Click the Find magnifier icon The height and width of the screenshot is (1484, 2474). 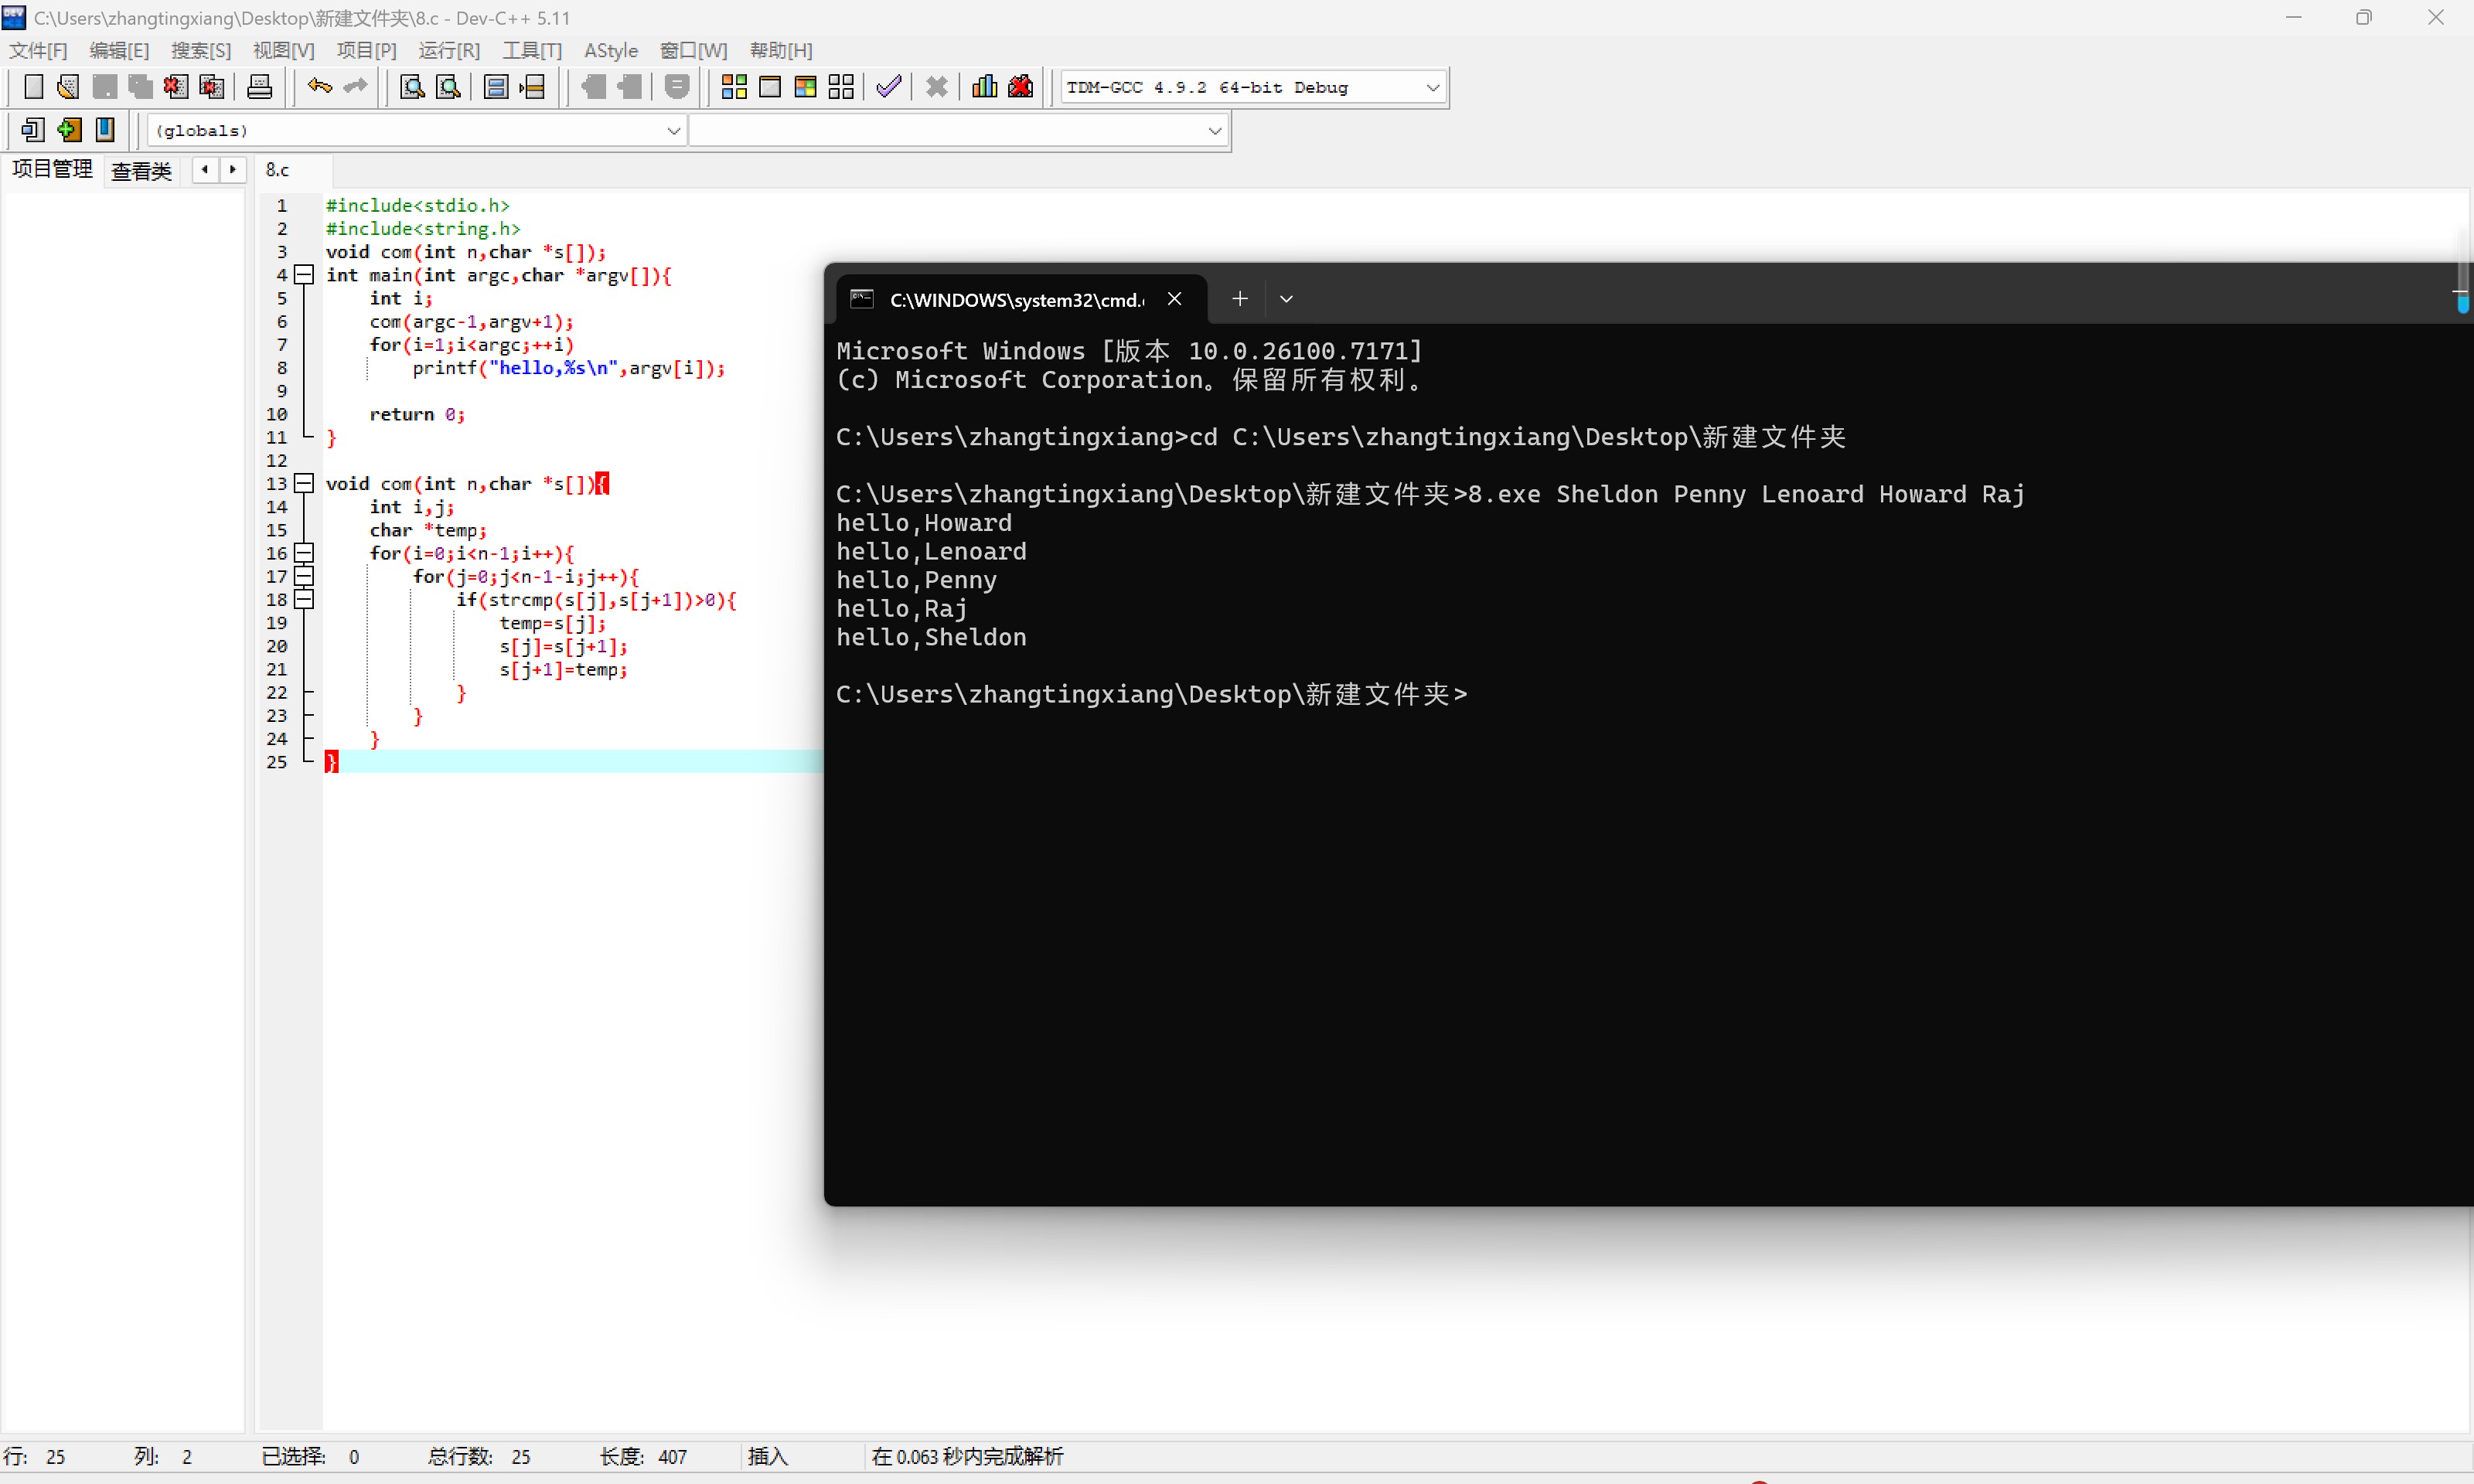point(411,87)
